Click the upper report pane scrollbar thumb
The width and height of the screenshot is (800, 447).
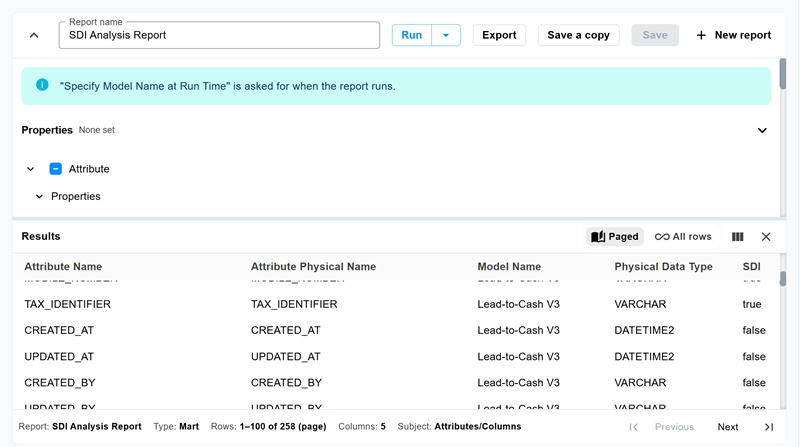tap(783, 74)
